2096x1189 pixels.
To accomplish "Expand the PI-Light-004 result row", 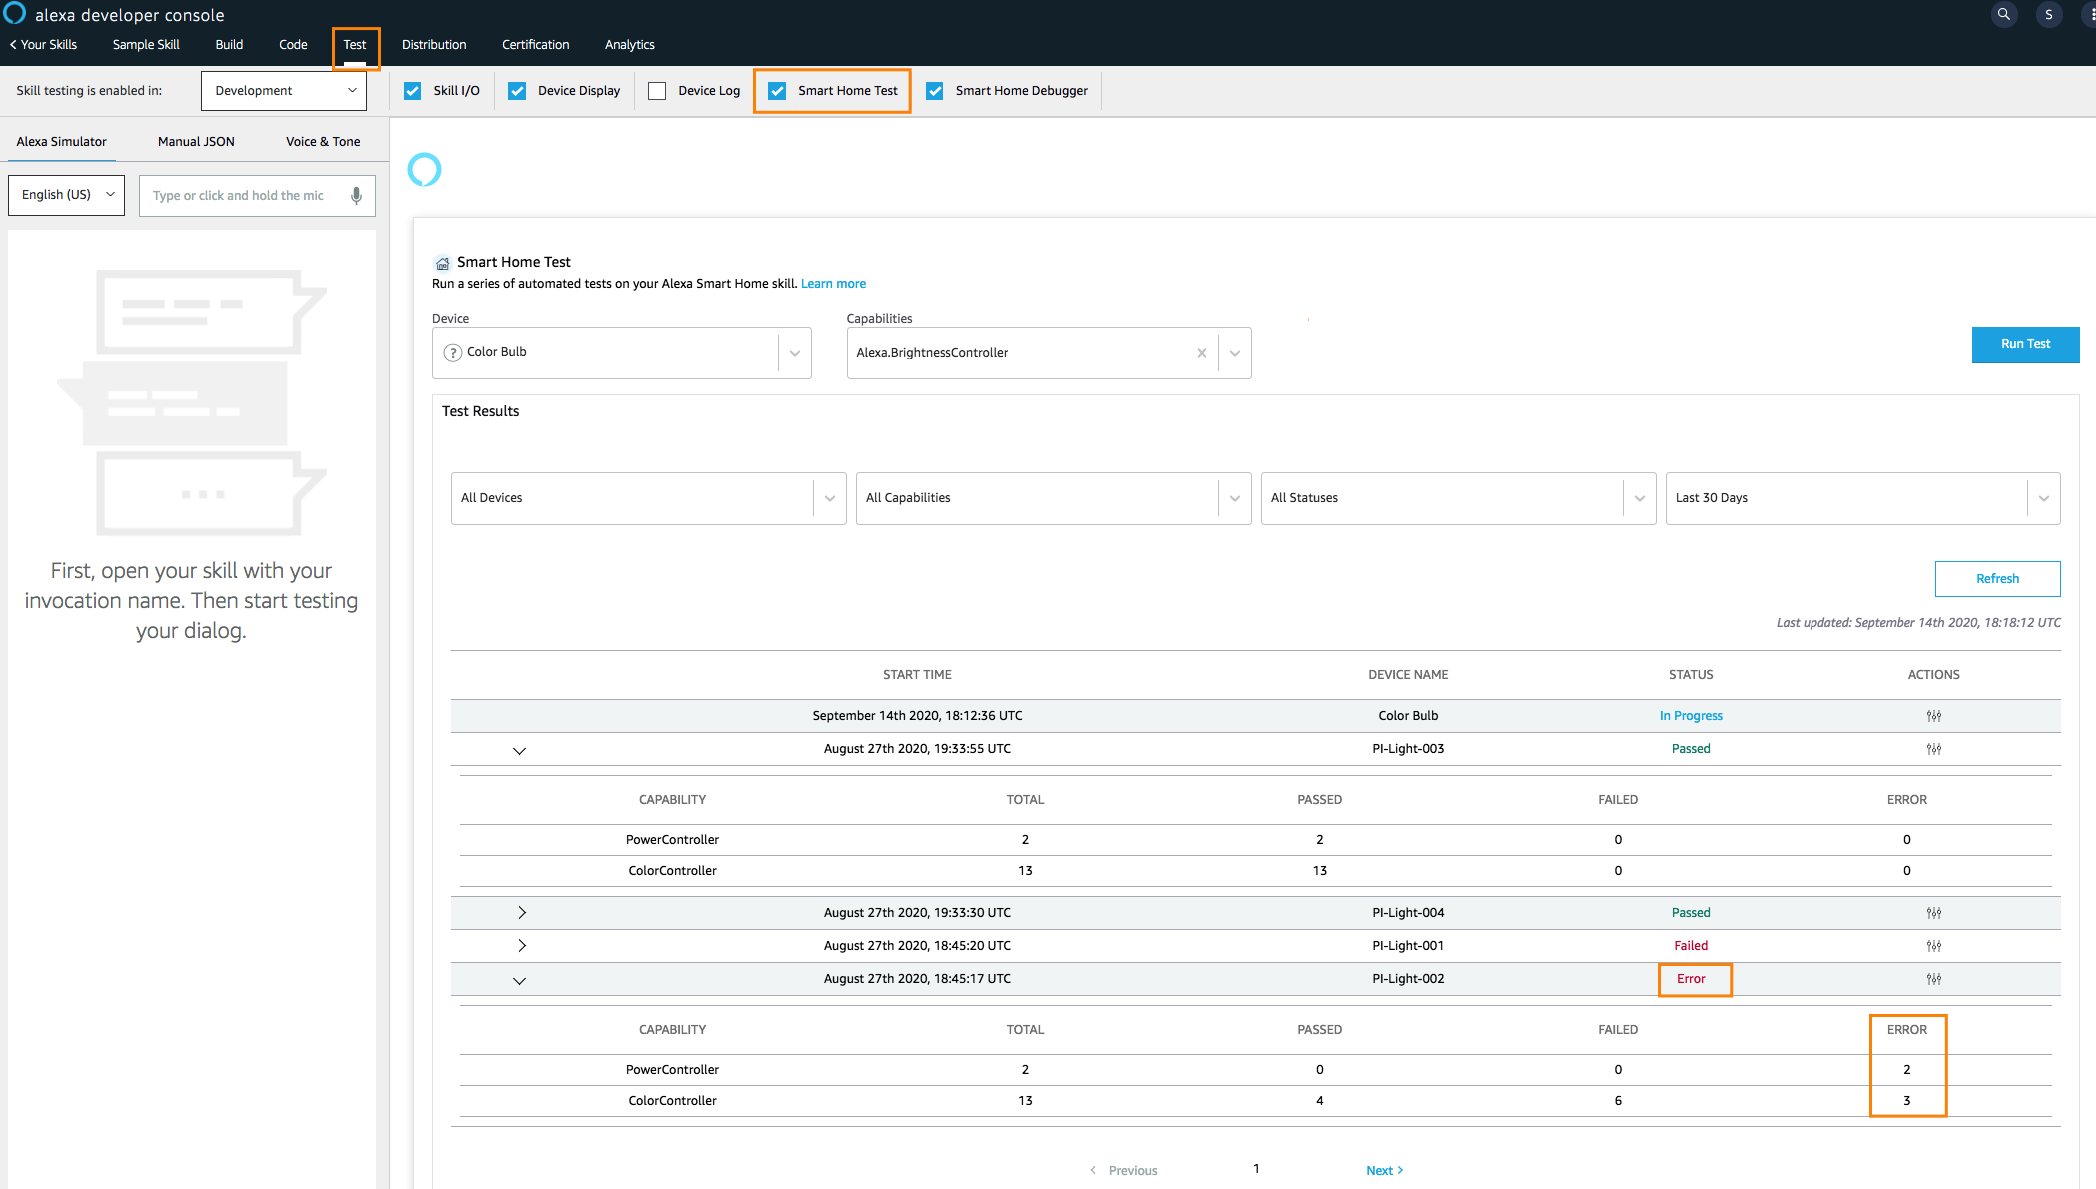I will [521, 913].
